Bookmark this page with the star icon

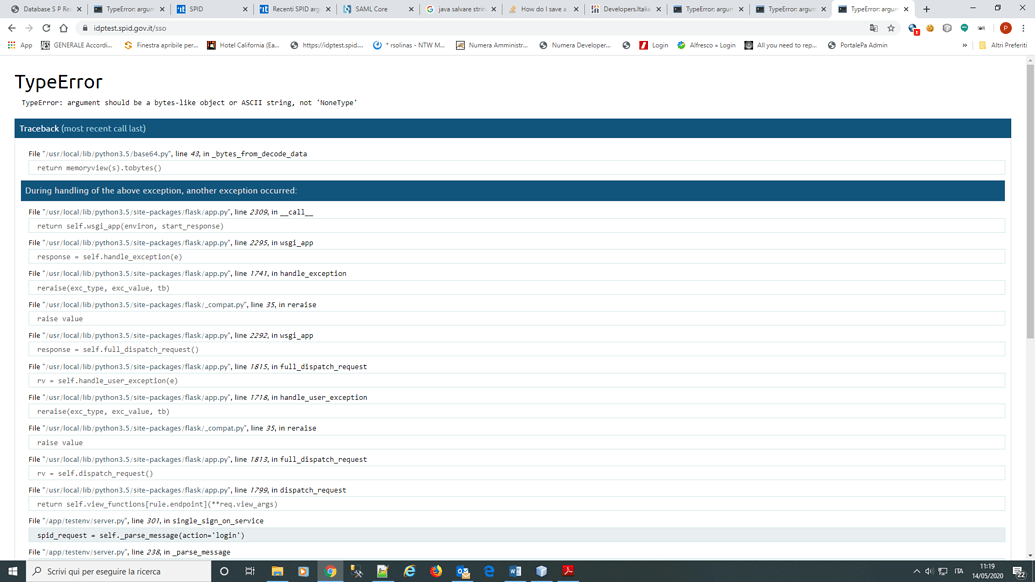point(891,28)
